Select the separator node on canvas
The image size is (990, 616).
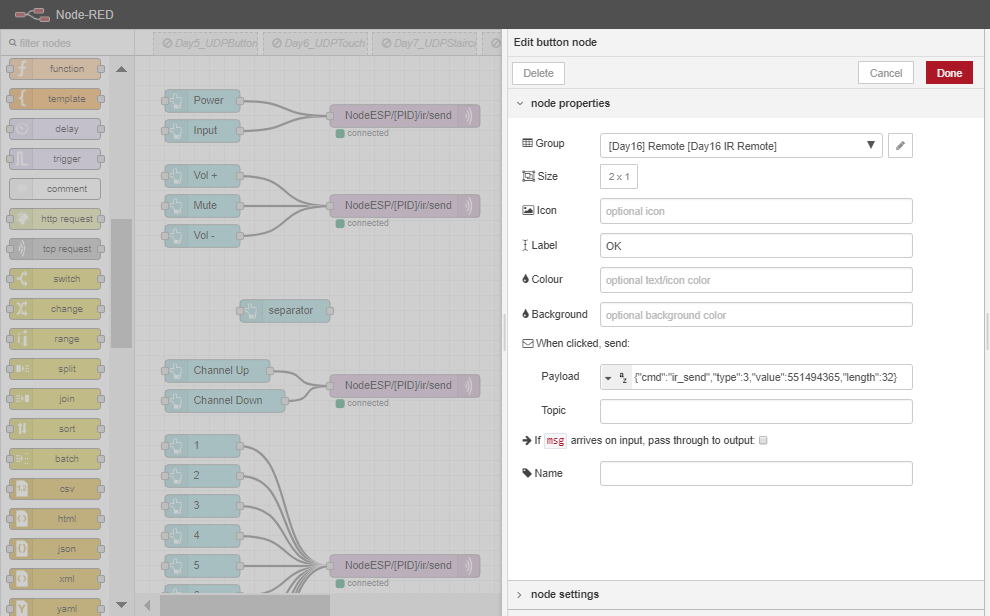pos(285,311)
